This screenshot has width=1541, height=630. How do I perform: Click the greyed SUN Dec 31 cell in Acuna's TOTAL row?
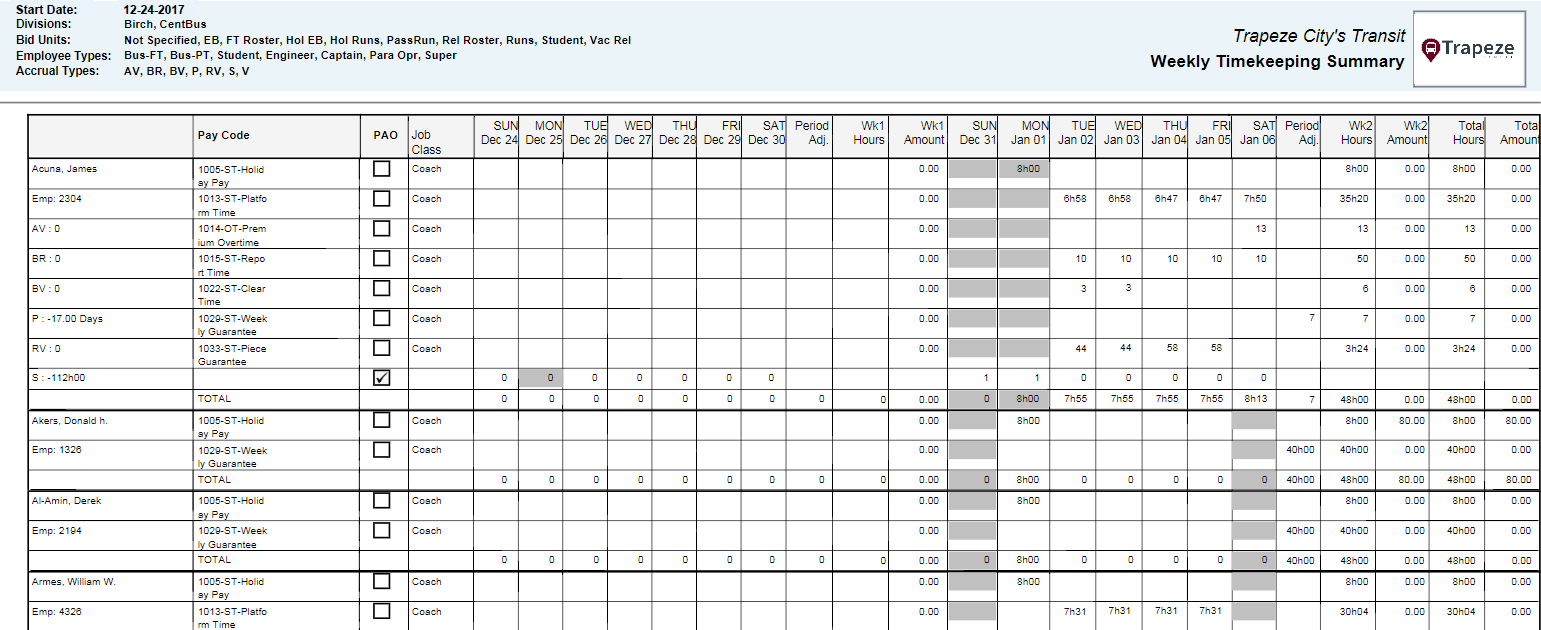pyautogui.click(x=971, y=397)
